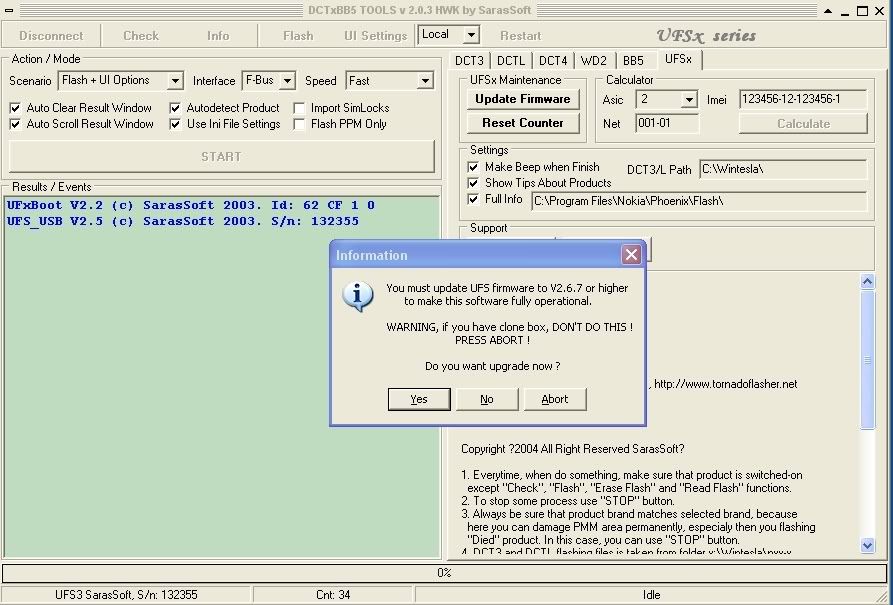Click the Restart toolbar button
The height and width of the screenshot is (605, 893).
point(521,35)
